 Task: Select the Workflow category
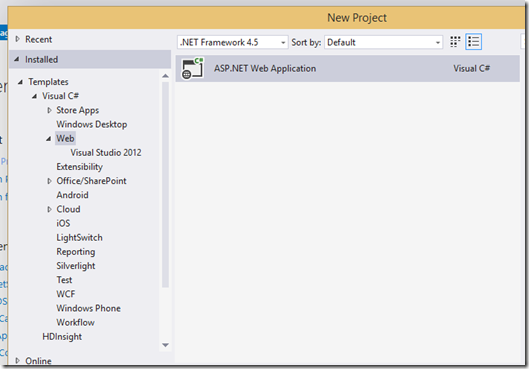pyautogui.click(x=75, y=322)
